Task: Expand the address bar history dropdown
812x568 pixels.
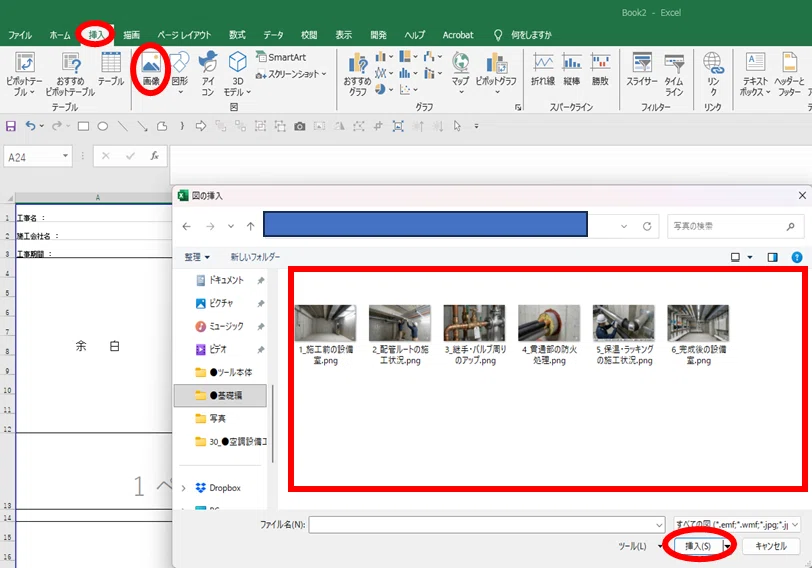Action: tap(624, 226)
